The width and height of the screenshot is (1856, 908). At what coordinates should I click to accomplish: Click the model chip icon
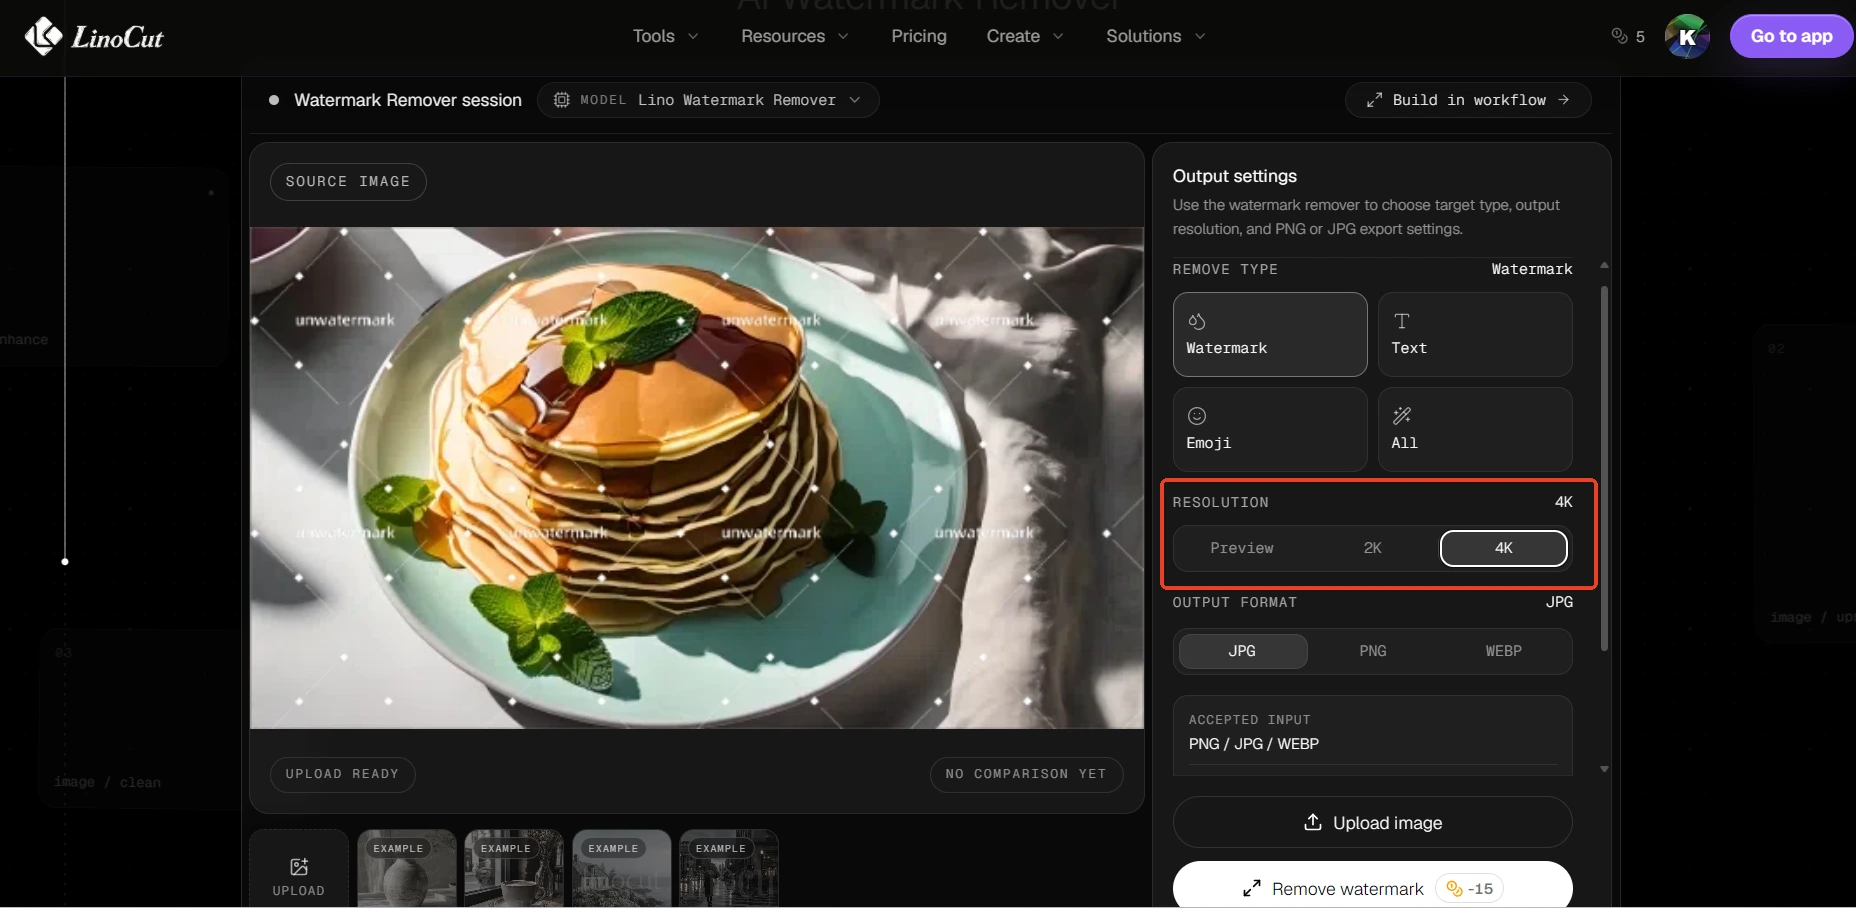pyautogui.click(x=562, y=100)
